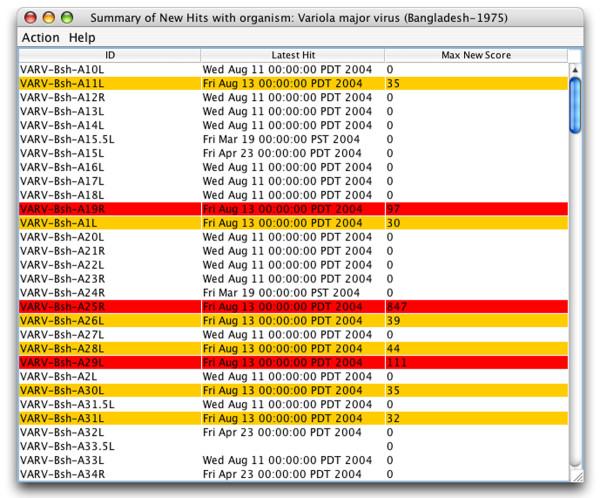Sort by Max New Score column header
The width and height of the screenshot is (600, 498).
coord(475,55)
